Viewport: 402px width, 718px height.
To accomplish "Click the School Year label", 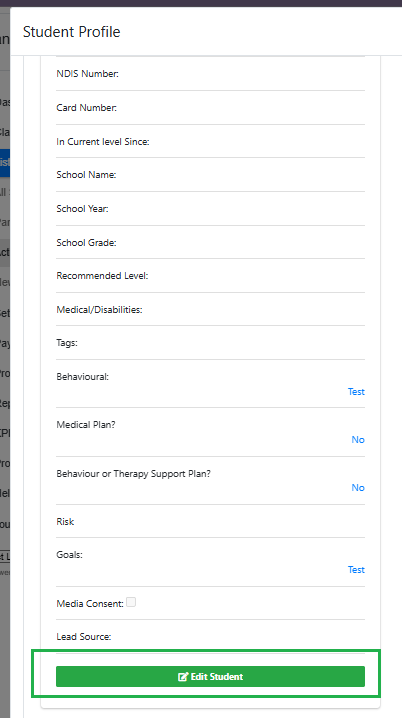I will click(82, 209).
